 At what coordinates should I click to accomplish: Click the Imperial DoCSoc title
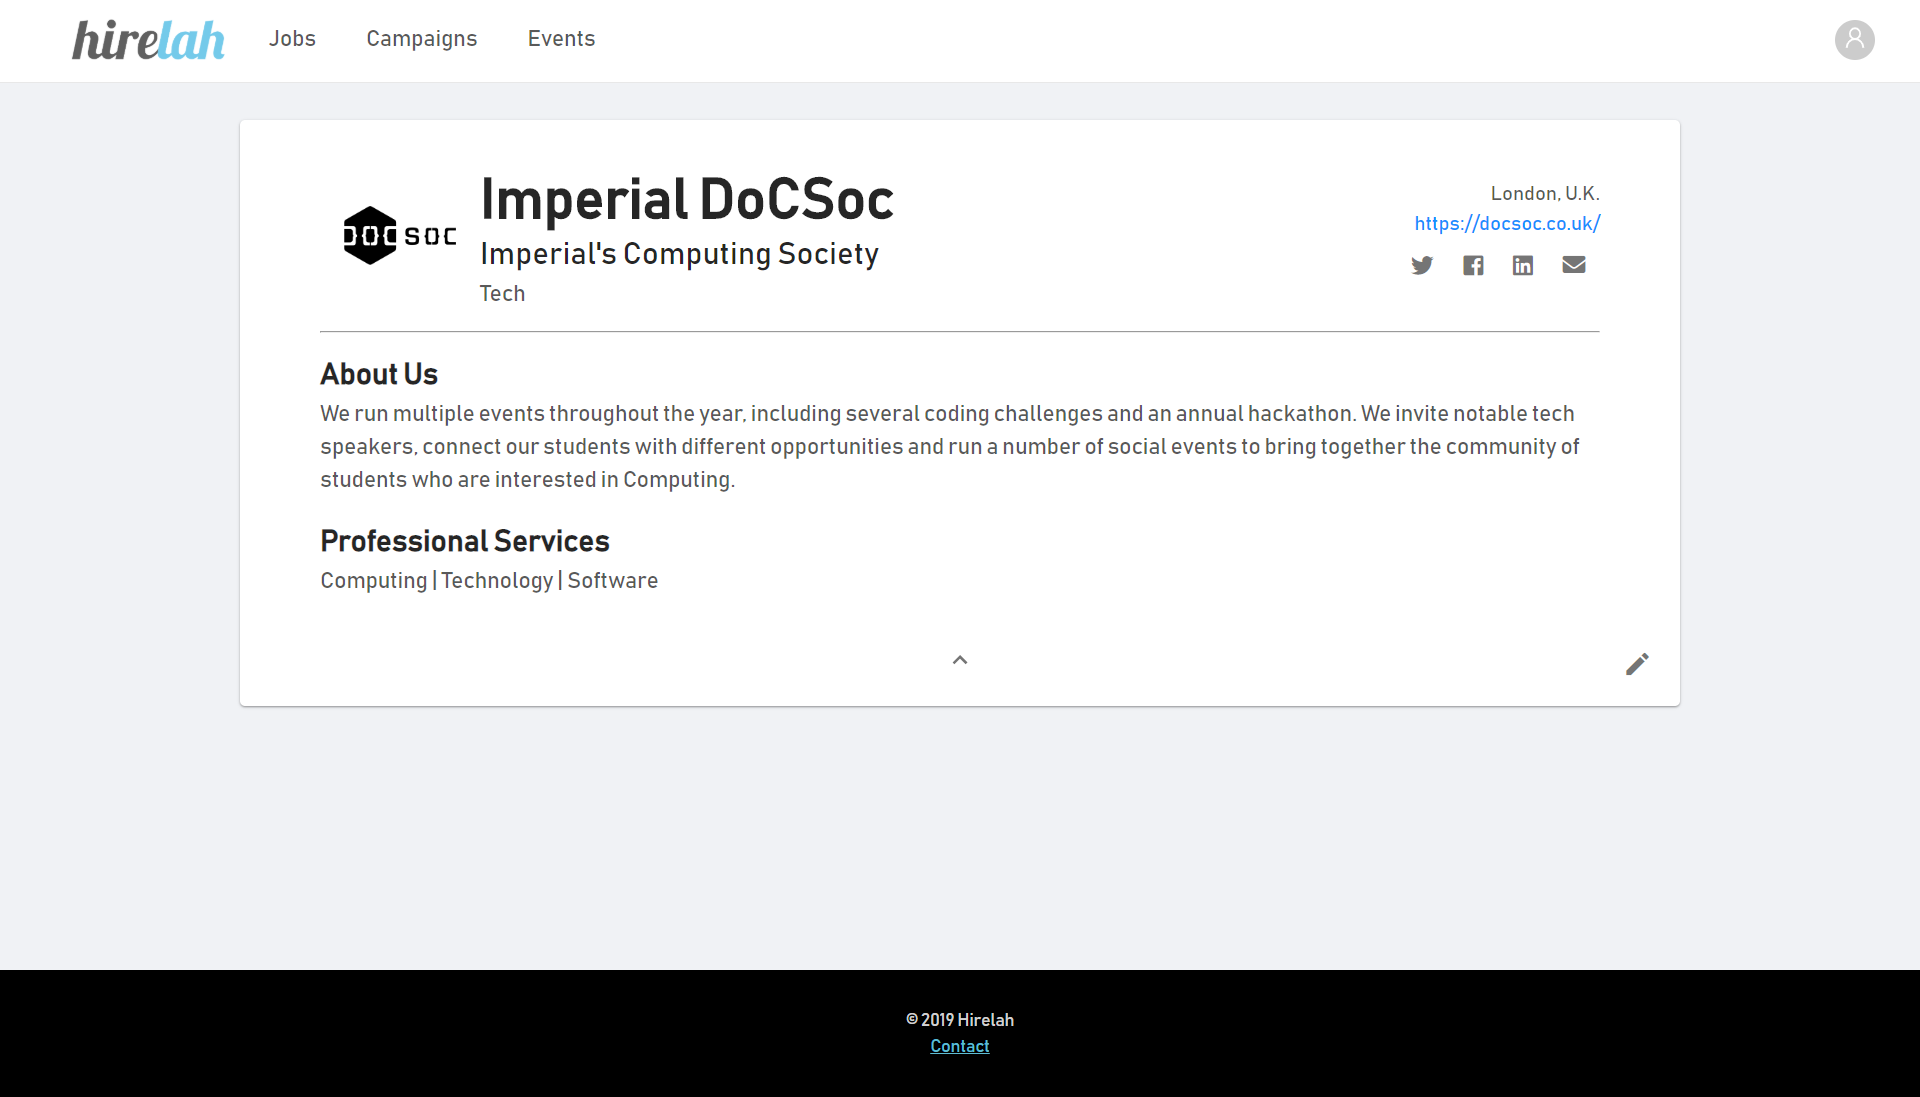[x=687, y=199]
